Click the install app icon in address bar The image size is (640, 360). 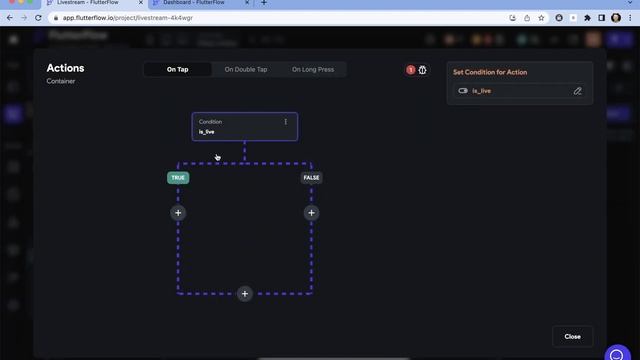[513, 18]
